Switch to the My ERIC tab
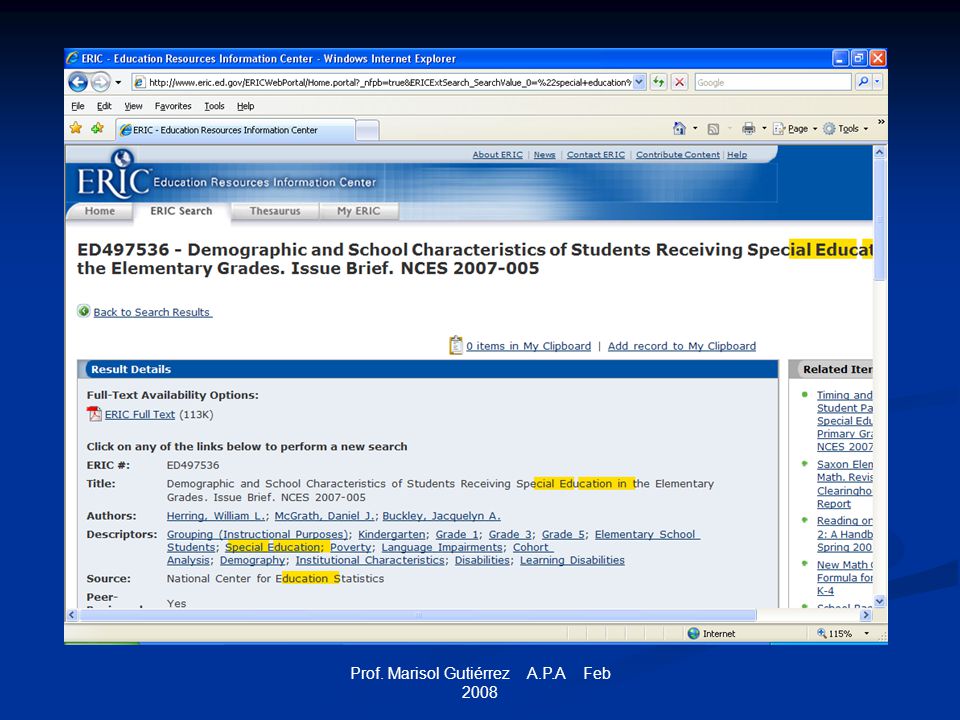 [x=359, y=211]
